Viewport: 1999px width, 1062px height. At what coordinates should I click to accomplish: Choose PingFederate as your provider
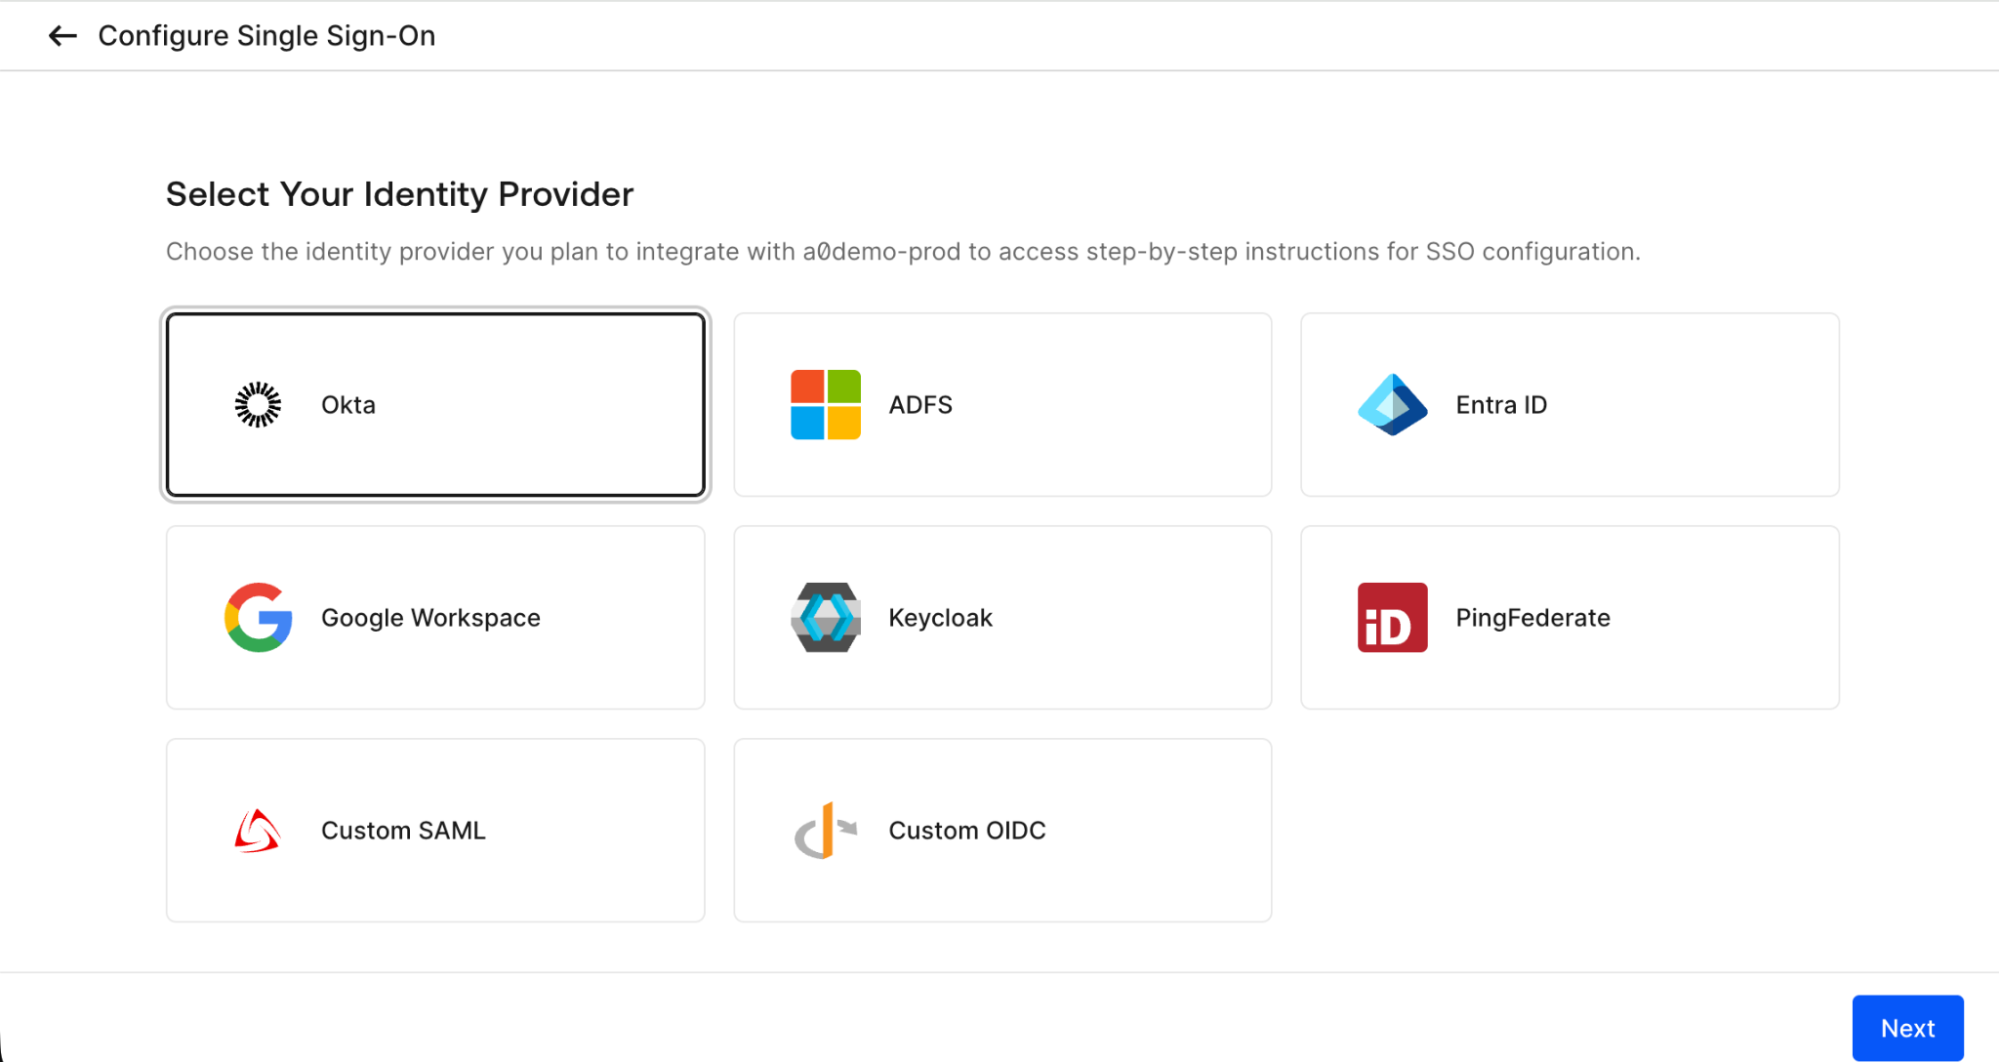1568,617
